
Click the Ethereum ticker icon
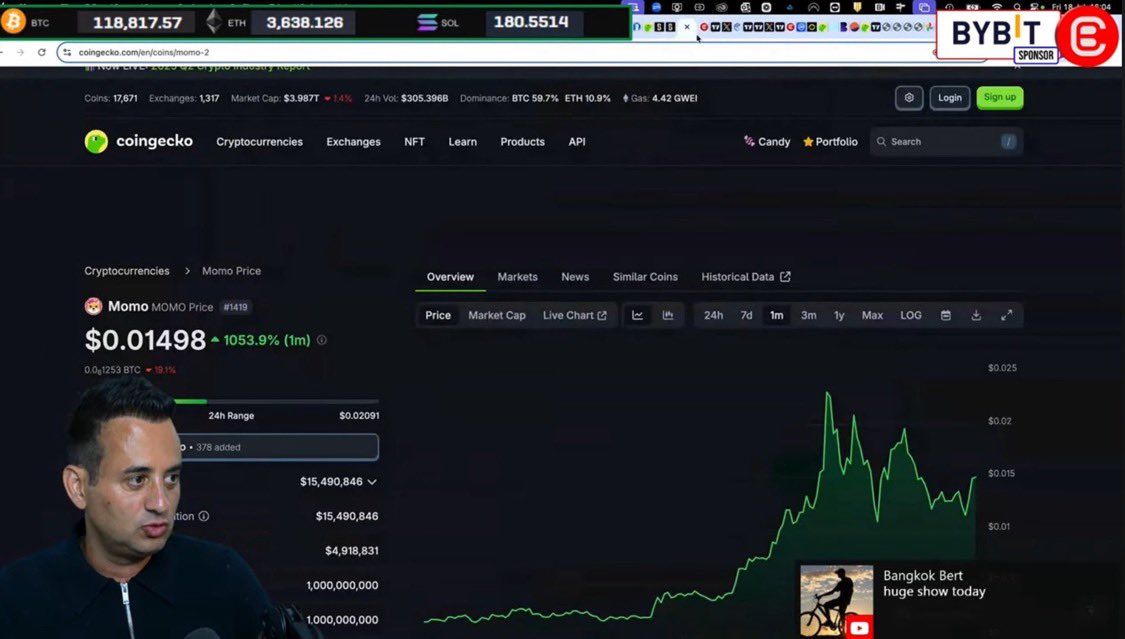tap(214, 22)
